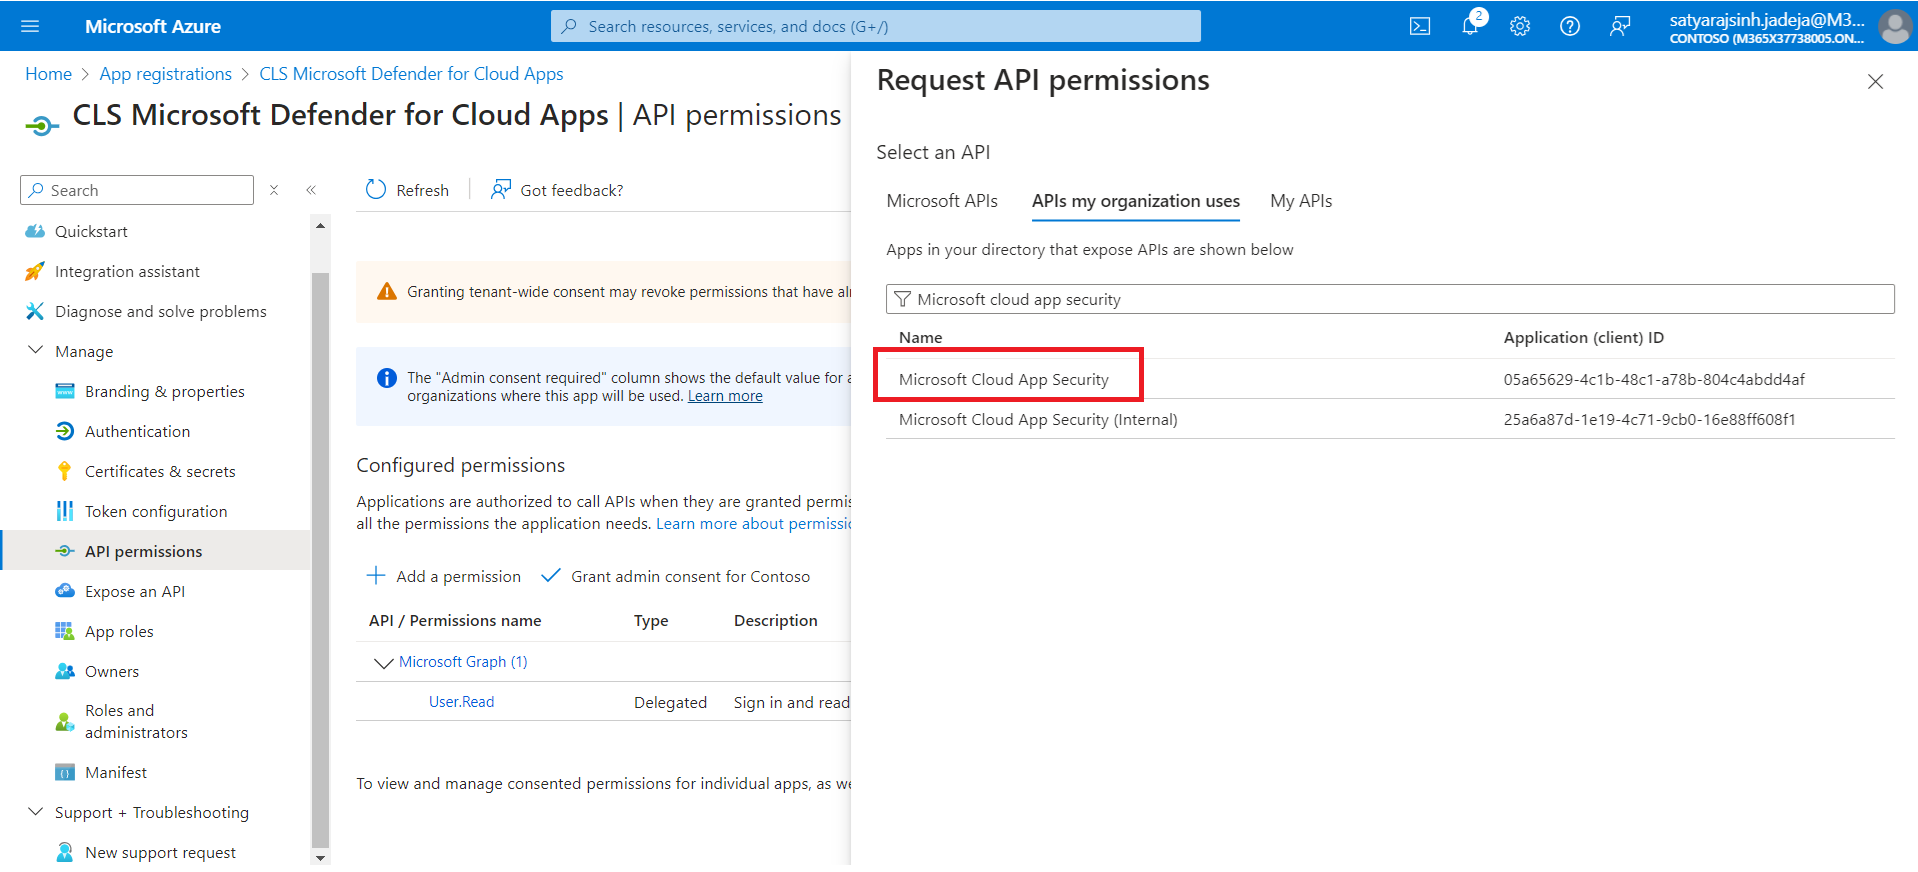Click the Type column header
This screenshot has height=872, width=1918.
click(x=651, y=621)
